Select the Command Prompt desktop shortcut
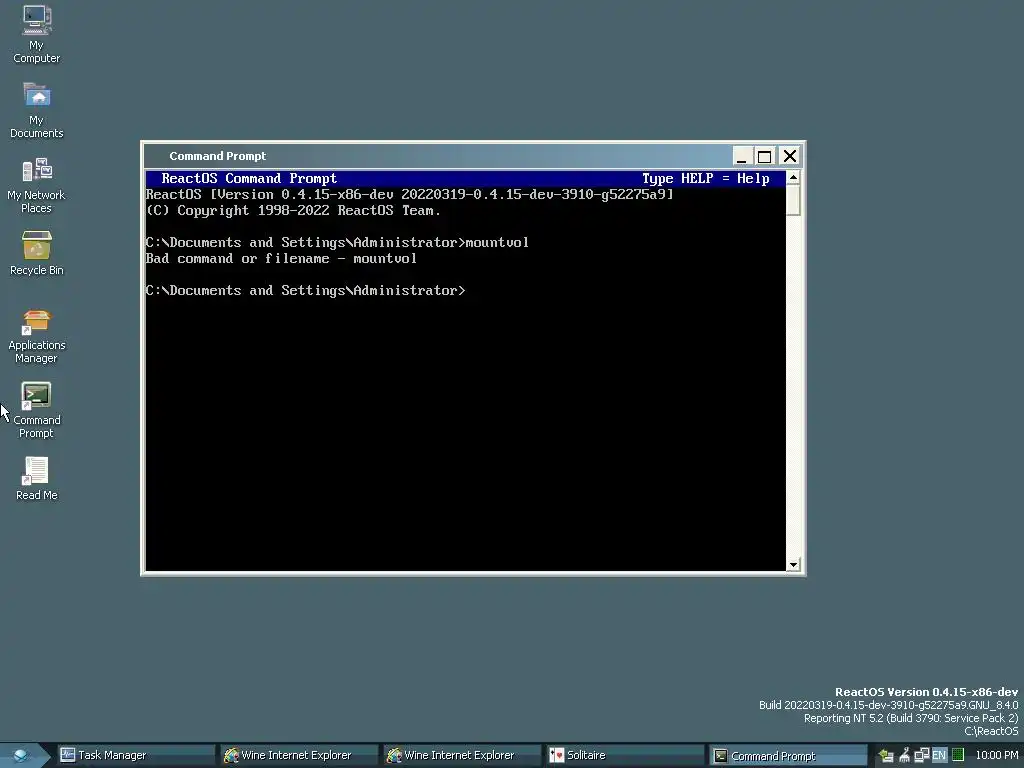Viewport: 1024px width, 768px height. (37, 411)
